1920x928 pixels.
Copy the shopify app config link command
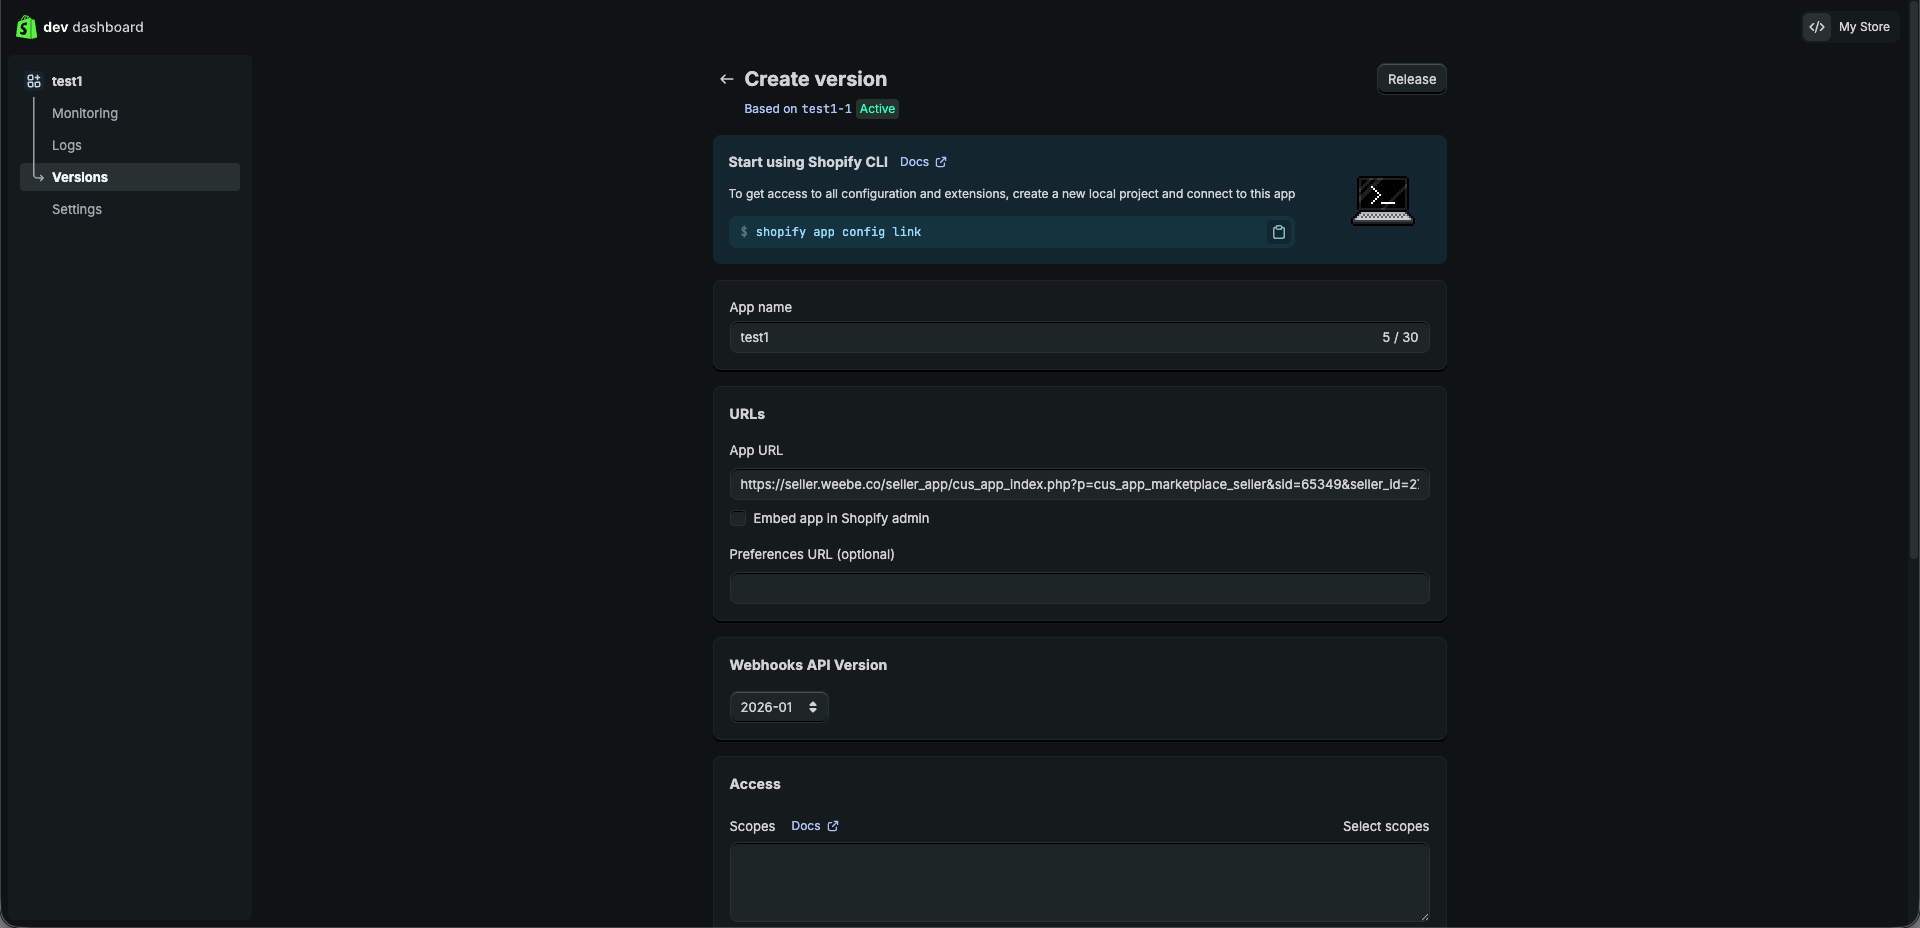[1277, 232]
